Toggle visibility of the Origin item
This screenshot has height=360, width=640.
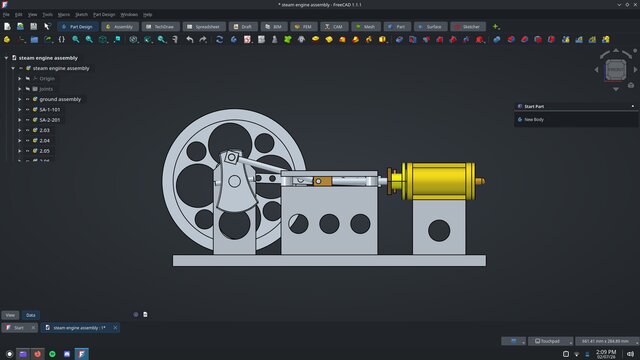click(27, 78)
